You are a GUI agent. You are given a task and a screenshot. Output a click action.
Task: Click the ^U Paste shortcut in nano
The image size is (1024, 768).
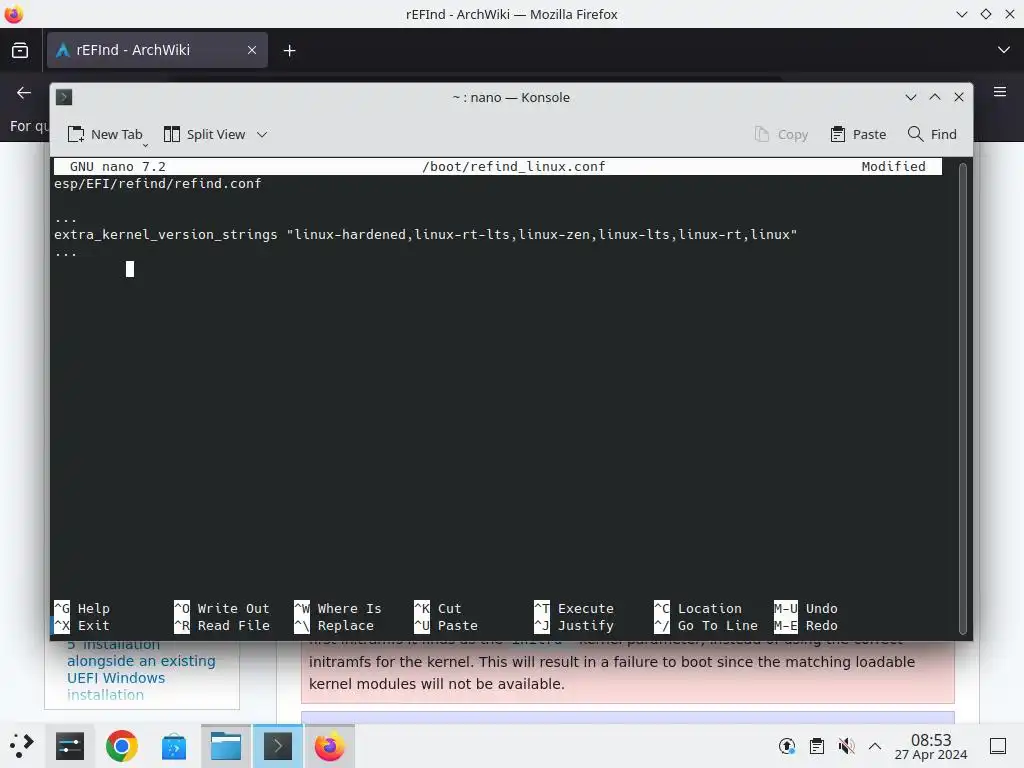(446, 626)
